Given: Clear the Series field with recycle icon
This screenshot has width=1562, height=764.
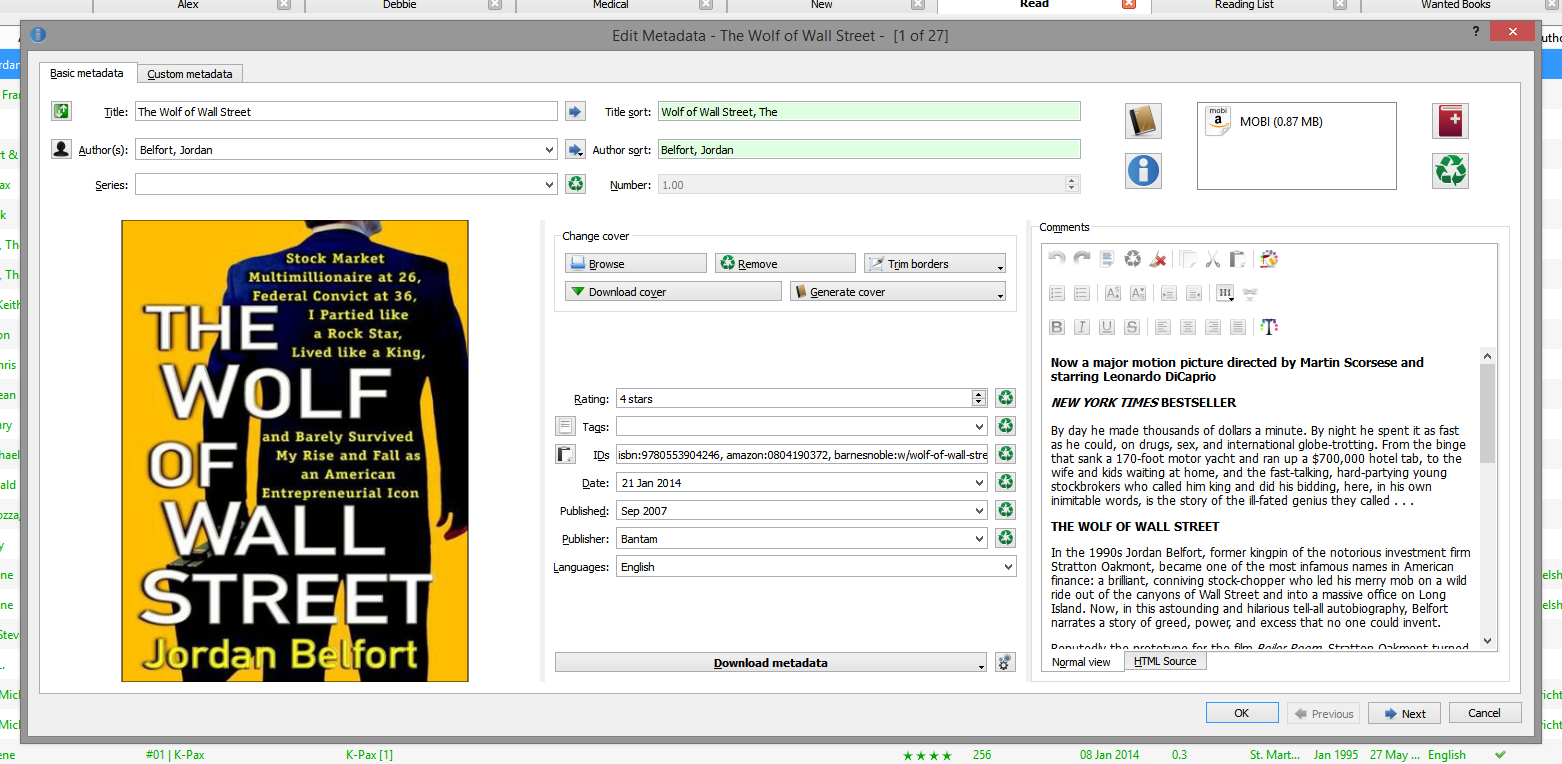Looking at the screenshot, I should pos(575,184).
